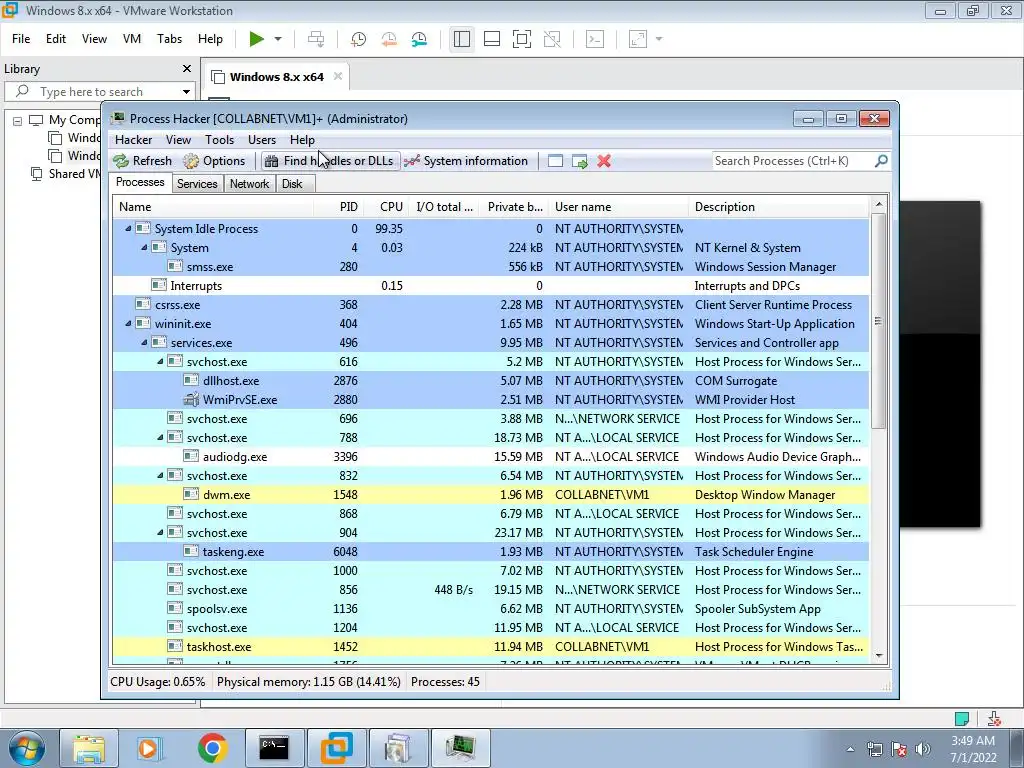
Task: Click the take snapshot clock icon
Action: [359, 39]
